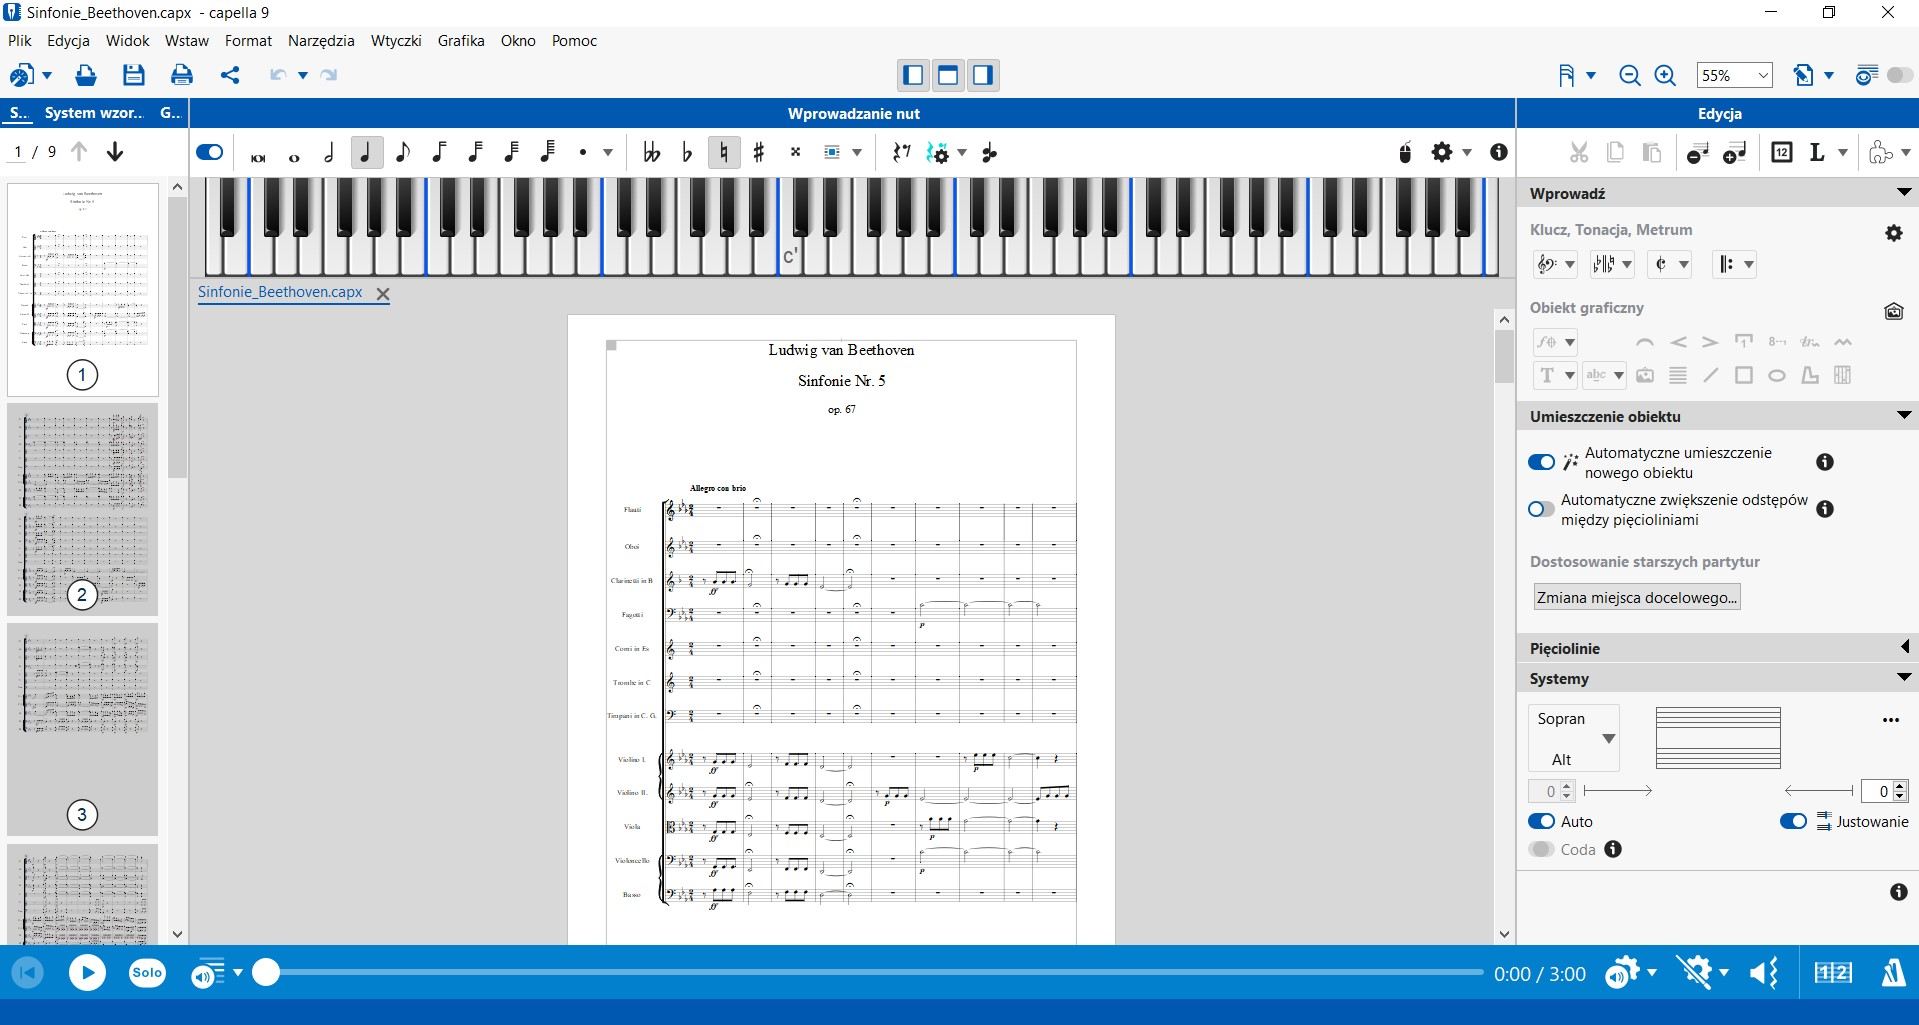Switch to System wzor.. tab
This screenshot has height=1025, width=1919.
click(94, 113)
